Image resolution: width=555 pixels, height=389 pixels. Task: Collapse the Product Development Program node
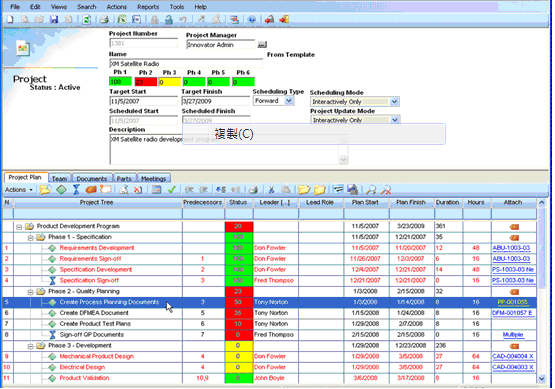point(19,227)
